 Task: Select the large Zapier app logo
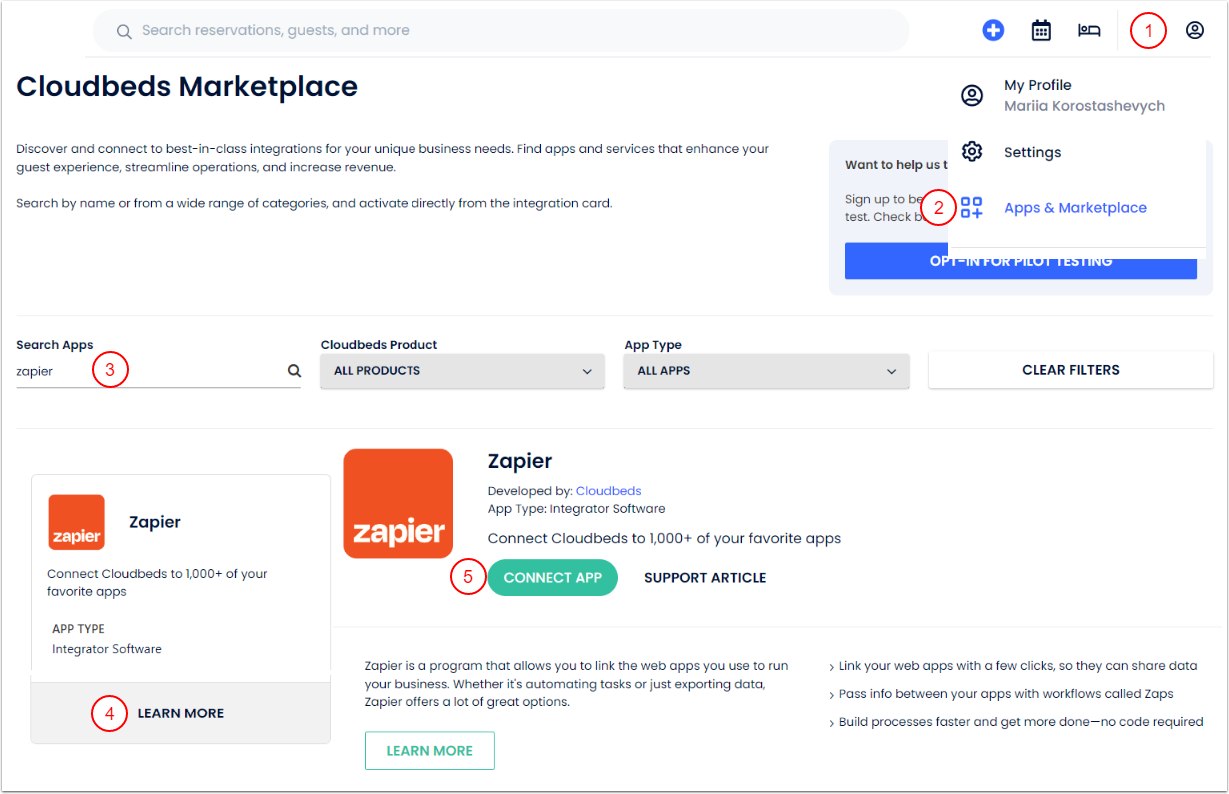(397, 503)
